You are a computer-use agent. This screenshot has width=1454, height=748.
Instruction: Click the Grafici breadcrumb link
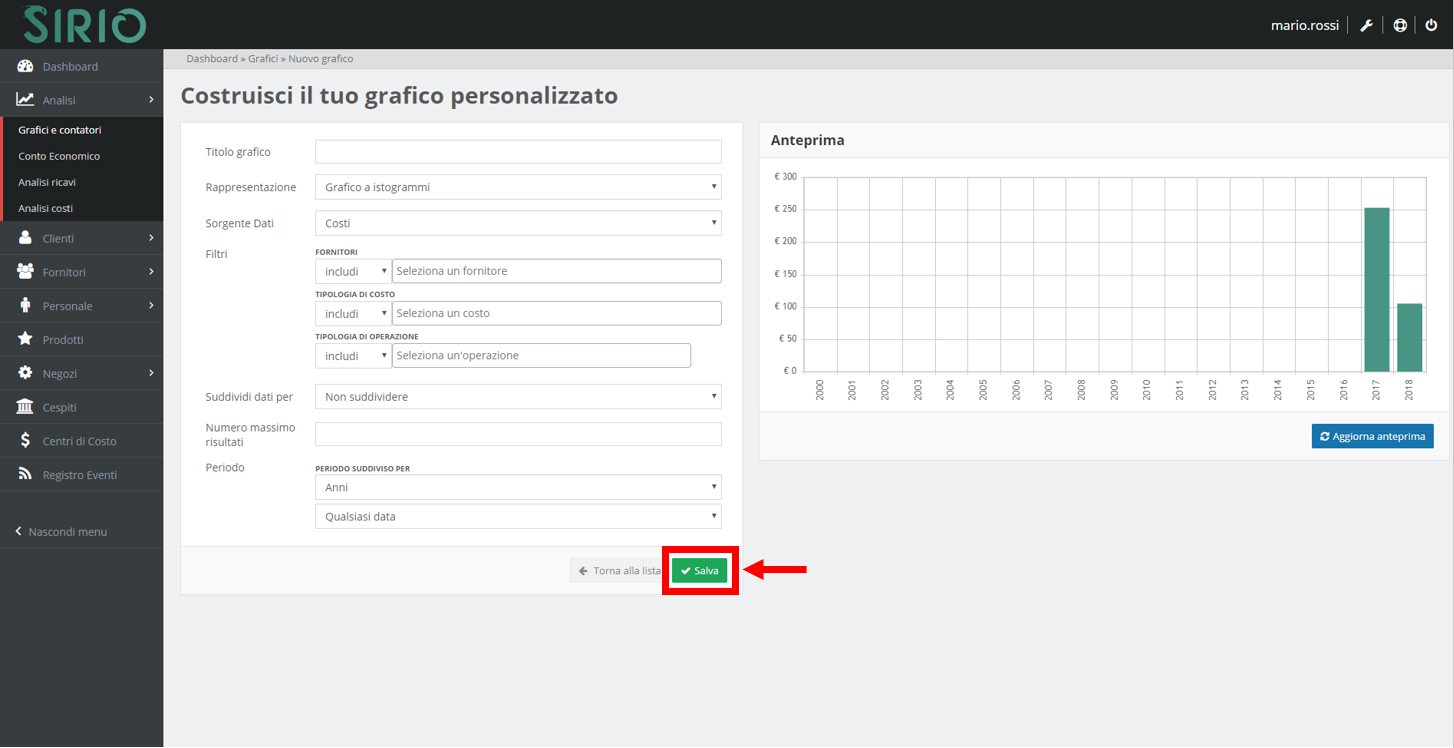262,59
